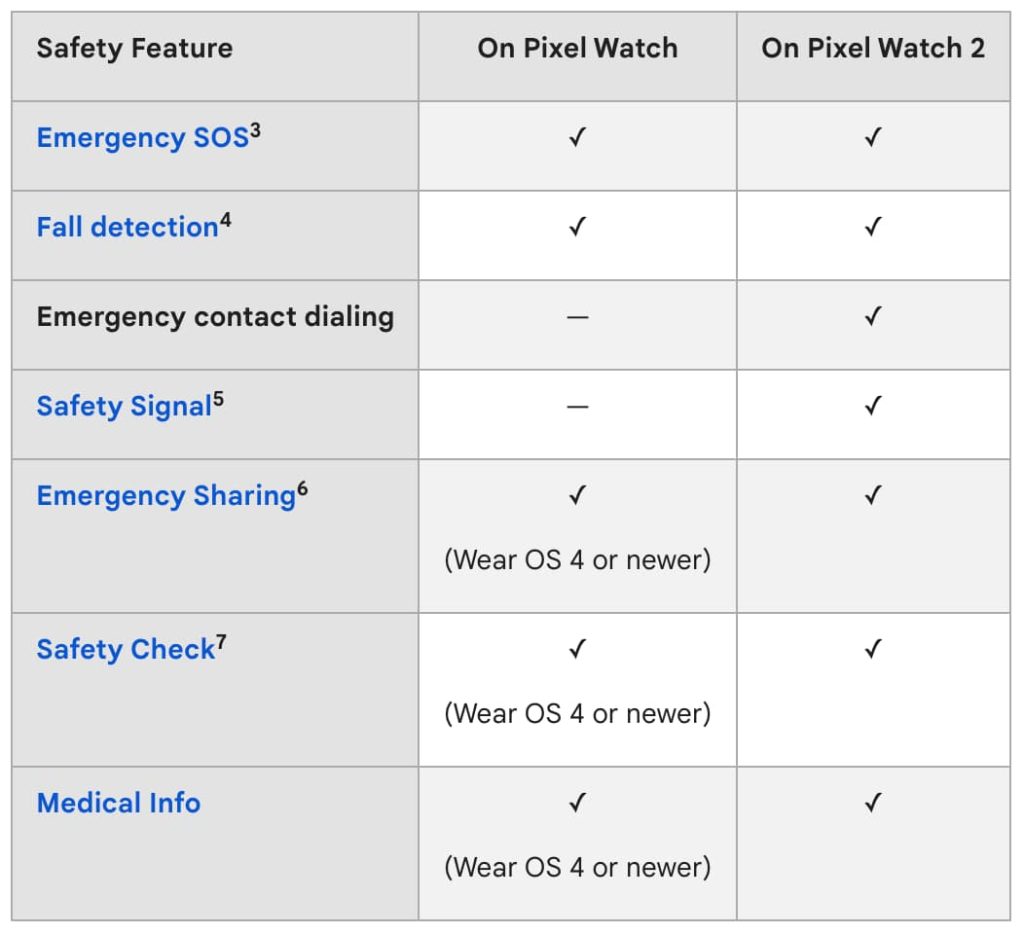Image resolution: width=1024 pixels, height=934 pixels.
Task: Click the dash in the Safety Signal row
Action: point(577,406)
